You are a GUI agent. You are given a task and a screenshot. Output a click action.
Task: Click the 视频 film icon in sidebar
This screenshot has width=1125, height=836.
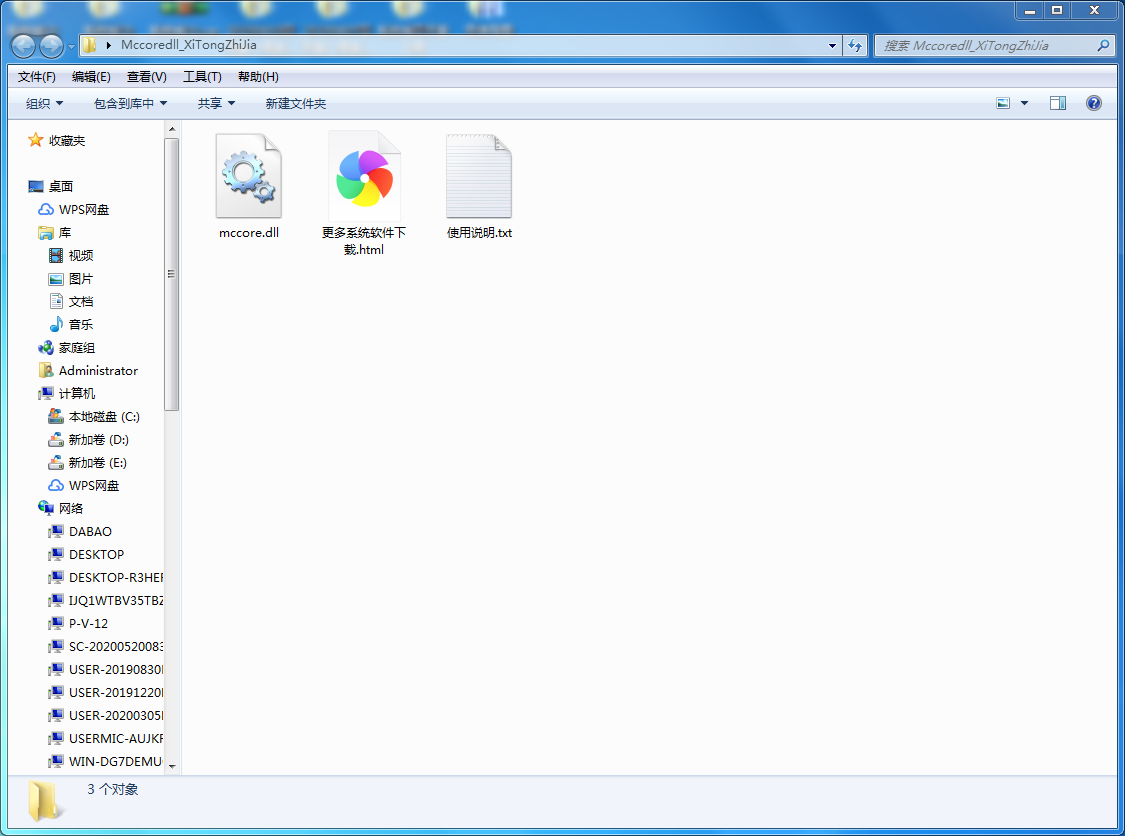tap(56, 255)
